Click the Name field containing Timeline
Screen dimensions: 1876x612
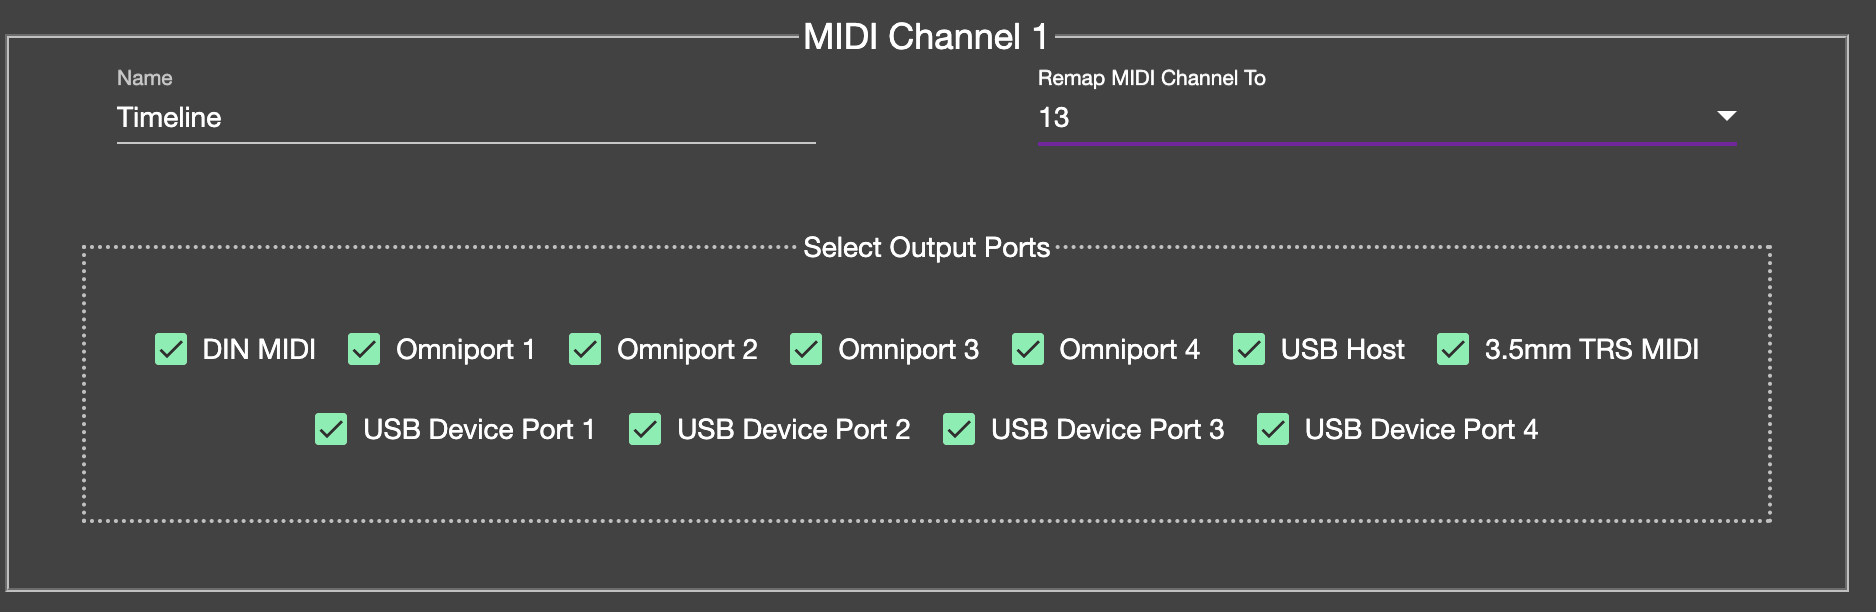tap(465, 118)
